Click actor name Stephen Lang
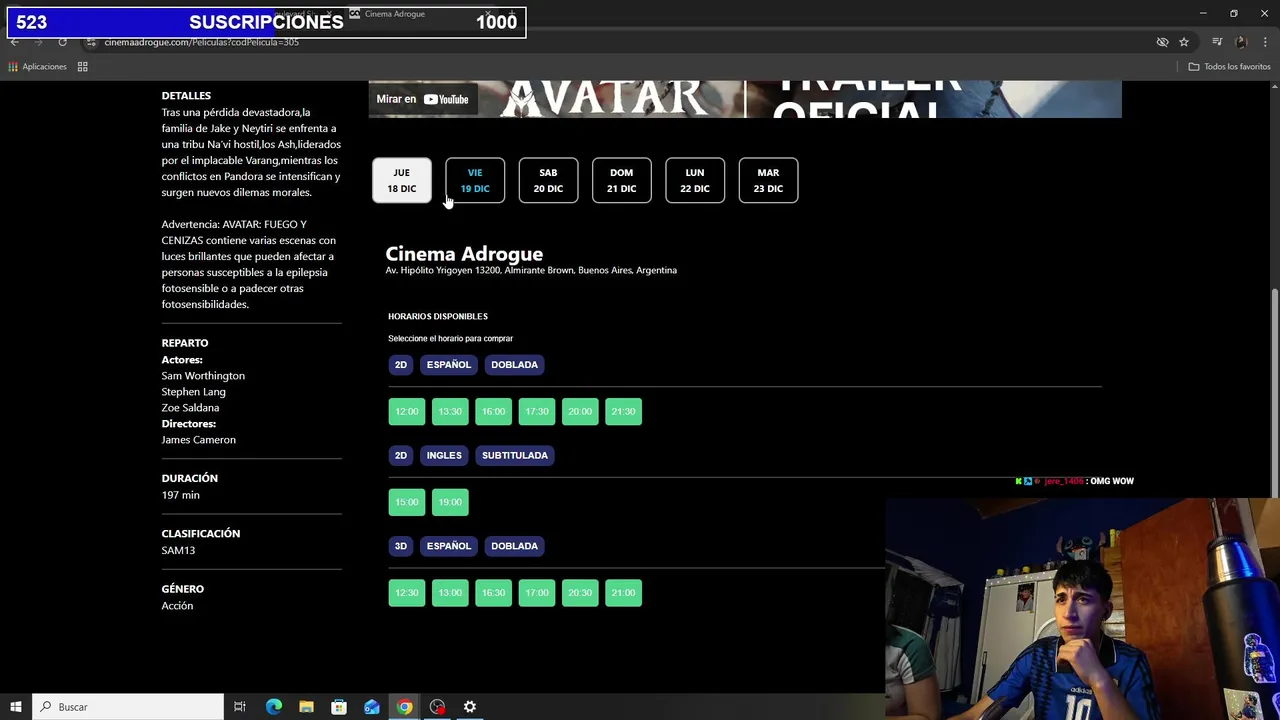Screen dimensions: 1280x720 point(193,392)
